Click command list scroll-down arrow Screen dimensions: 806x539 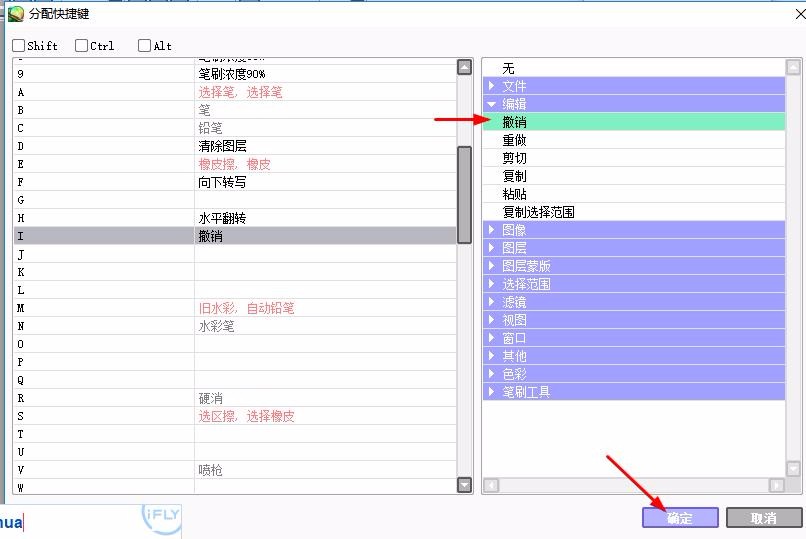pyautogui.click(x=793, y=469)
